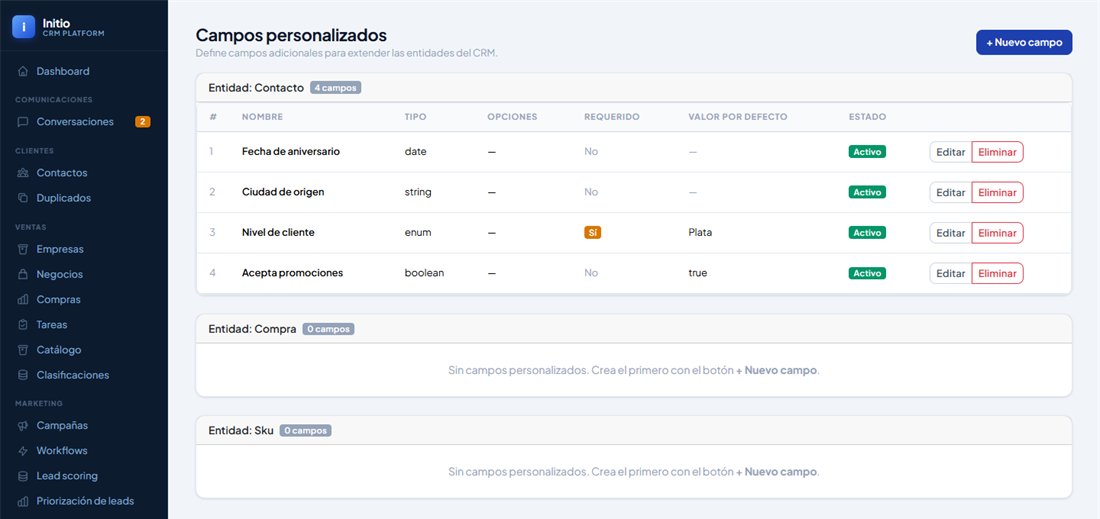Click the Fecha de aniversario name
1100x519 pixels.
pyautogui.click(x=291, y=151)
